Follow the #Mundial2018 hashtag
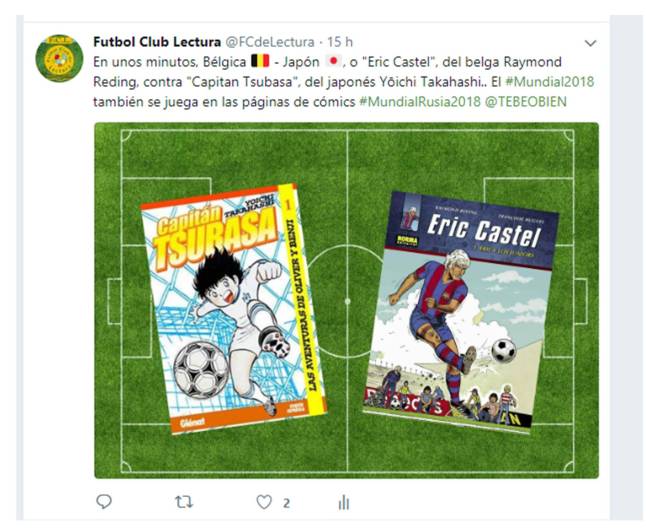 point(550,82)
